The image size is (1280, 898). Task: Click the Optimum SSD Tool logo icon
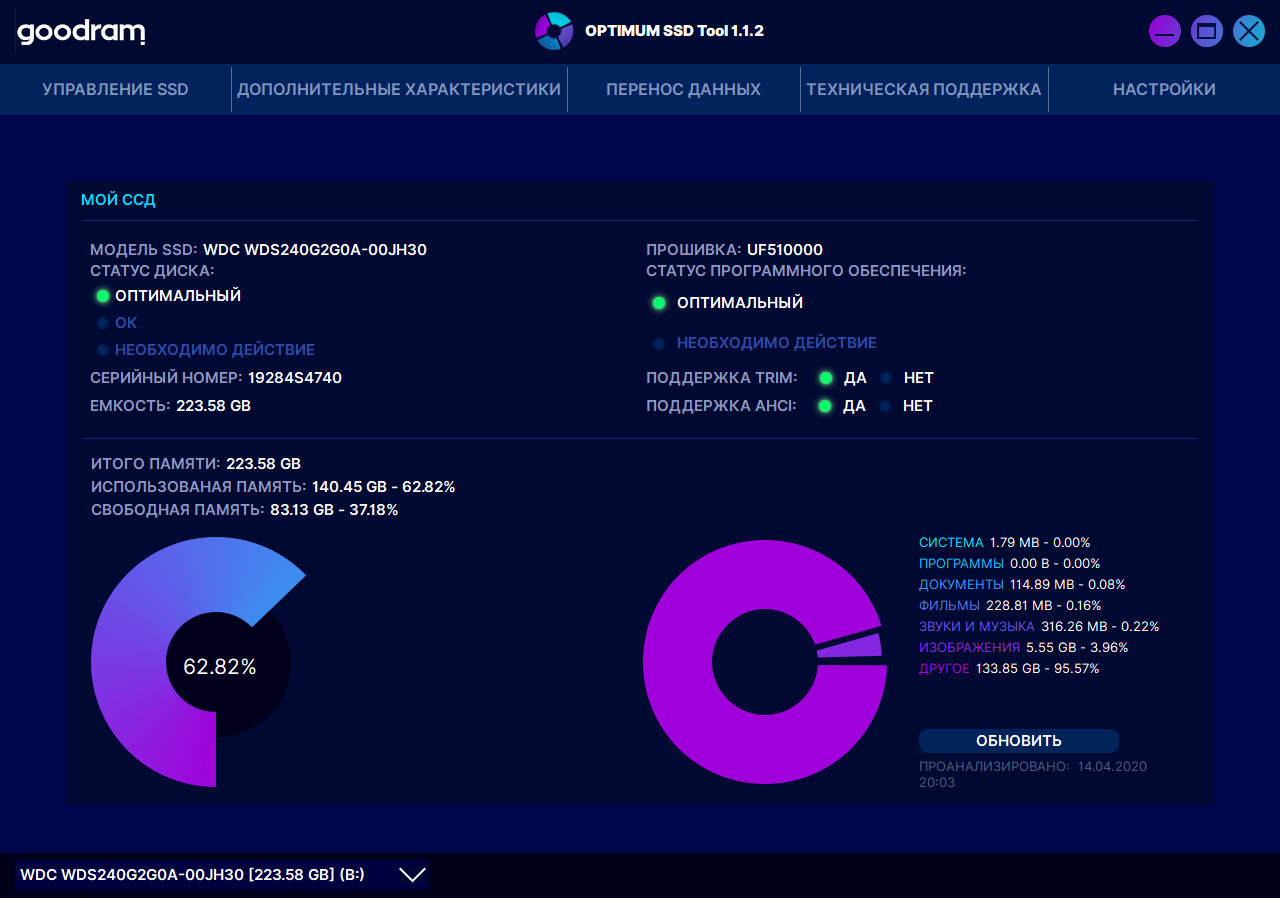[x=553, y=31]
